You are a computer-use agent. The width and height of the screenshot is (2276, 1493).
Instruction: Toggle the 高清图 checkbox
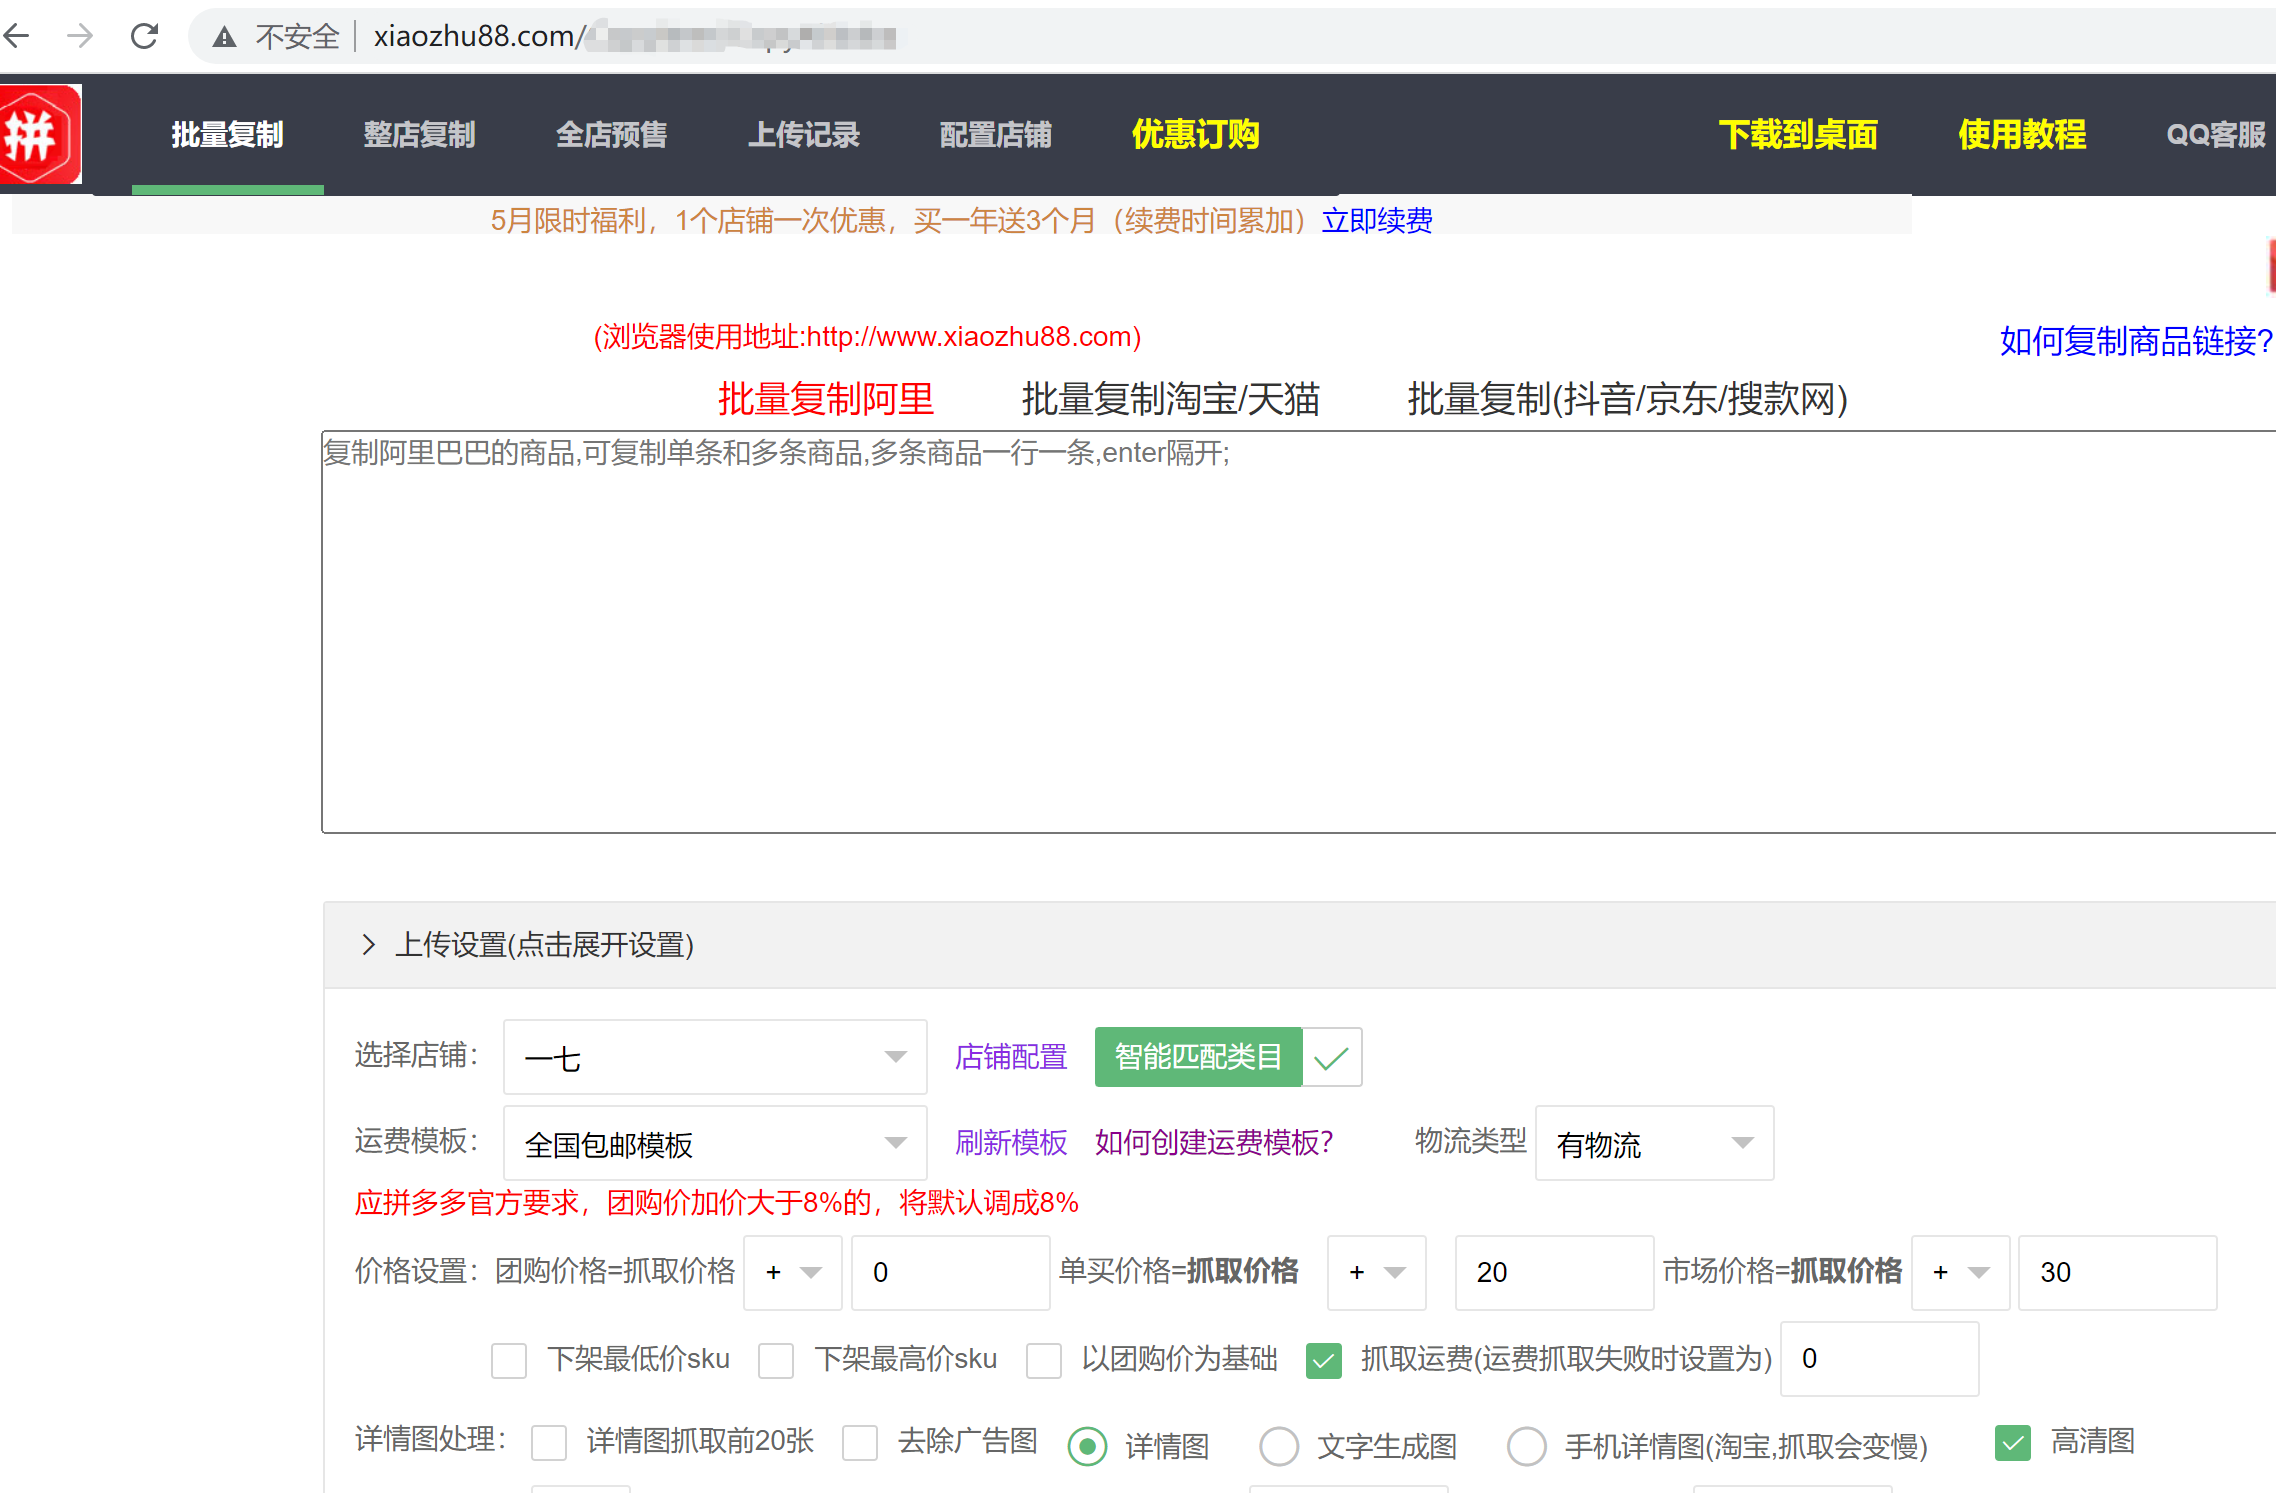point(2012,1442)
